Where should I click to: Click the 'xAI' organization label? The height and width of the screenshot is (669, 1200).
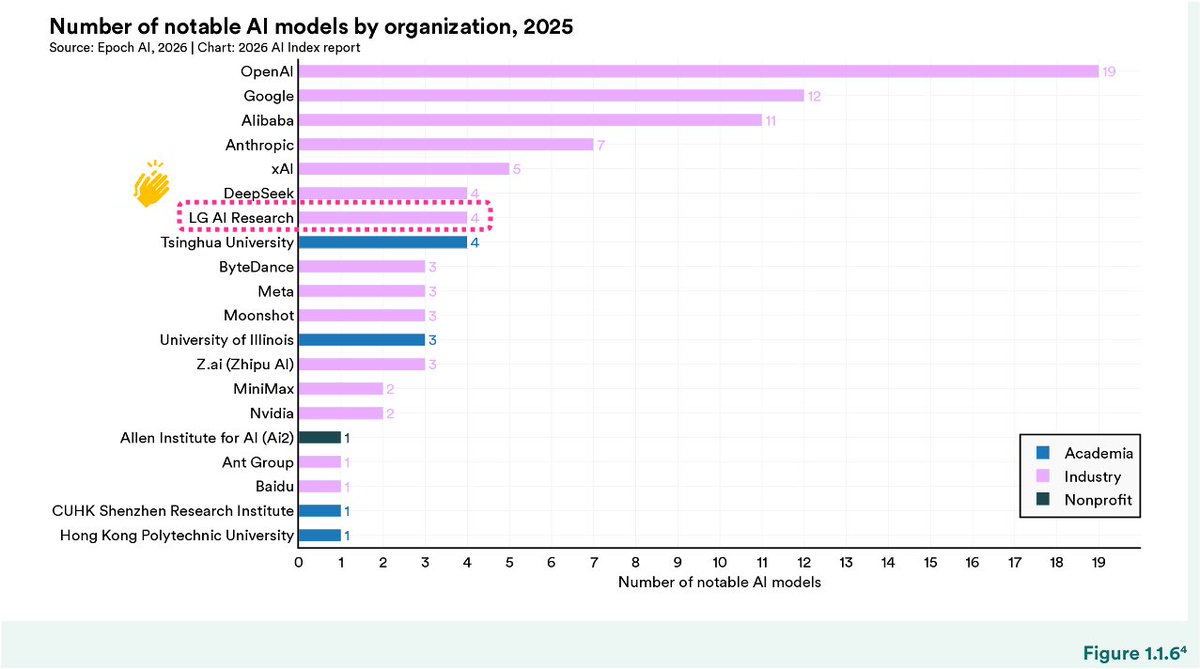tap(281, 169)
